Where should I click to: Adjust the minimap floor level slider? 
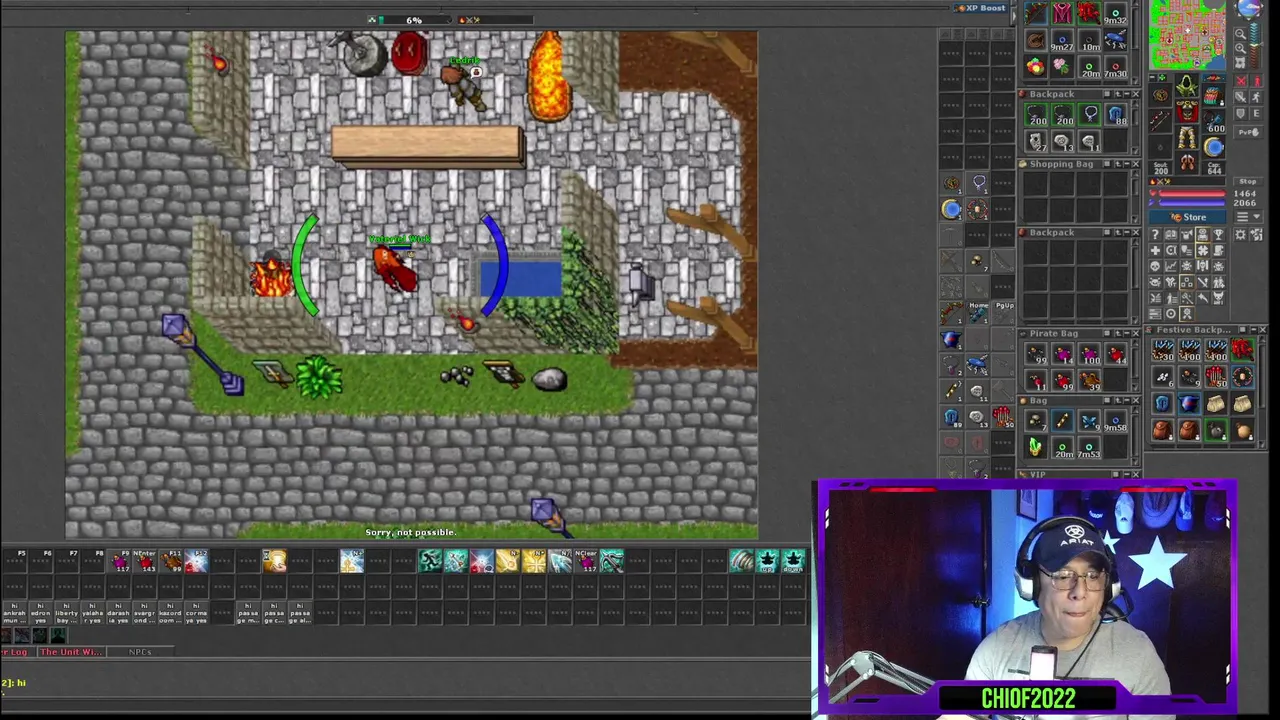click(1256, 46)
